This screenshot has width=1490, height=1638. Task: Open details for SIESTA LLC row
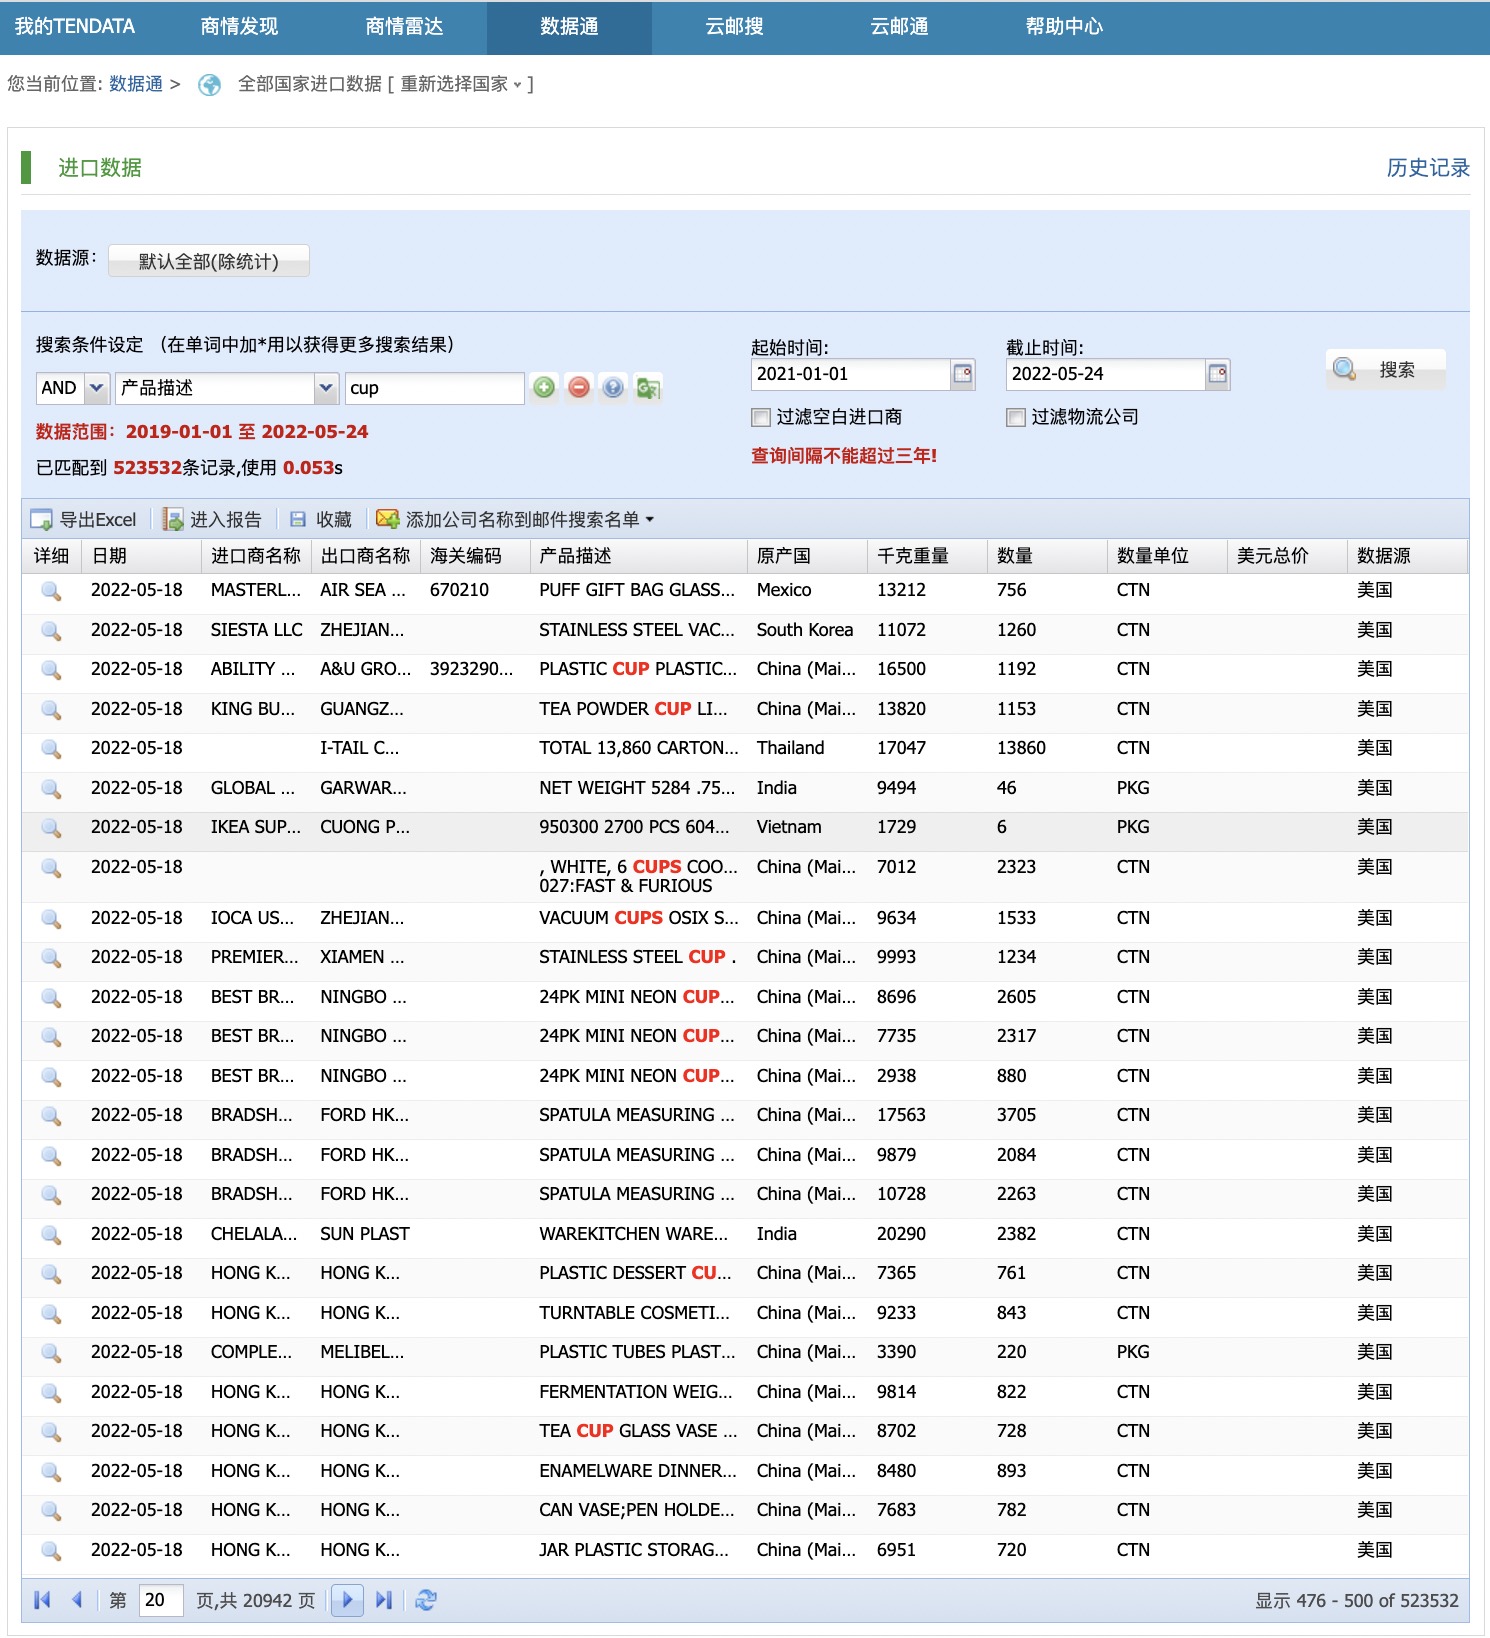pos(51,631)
